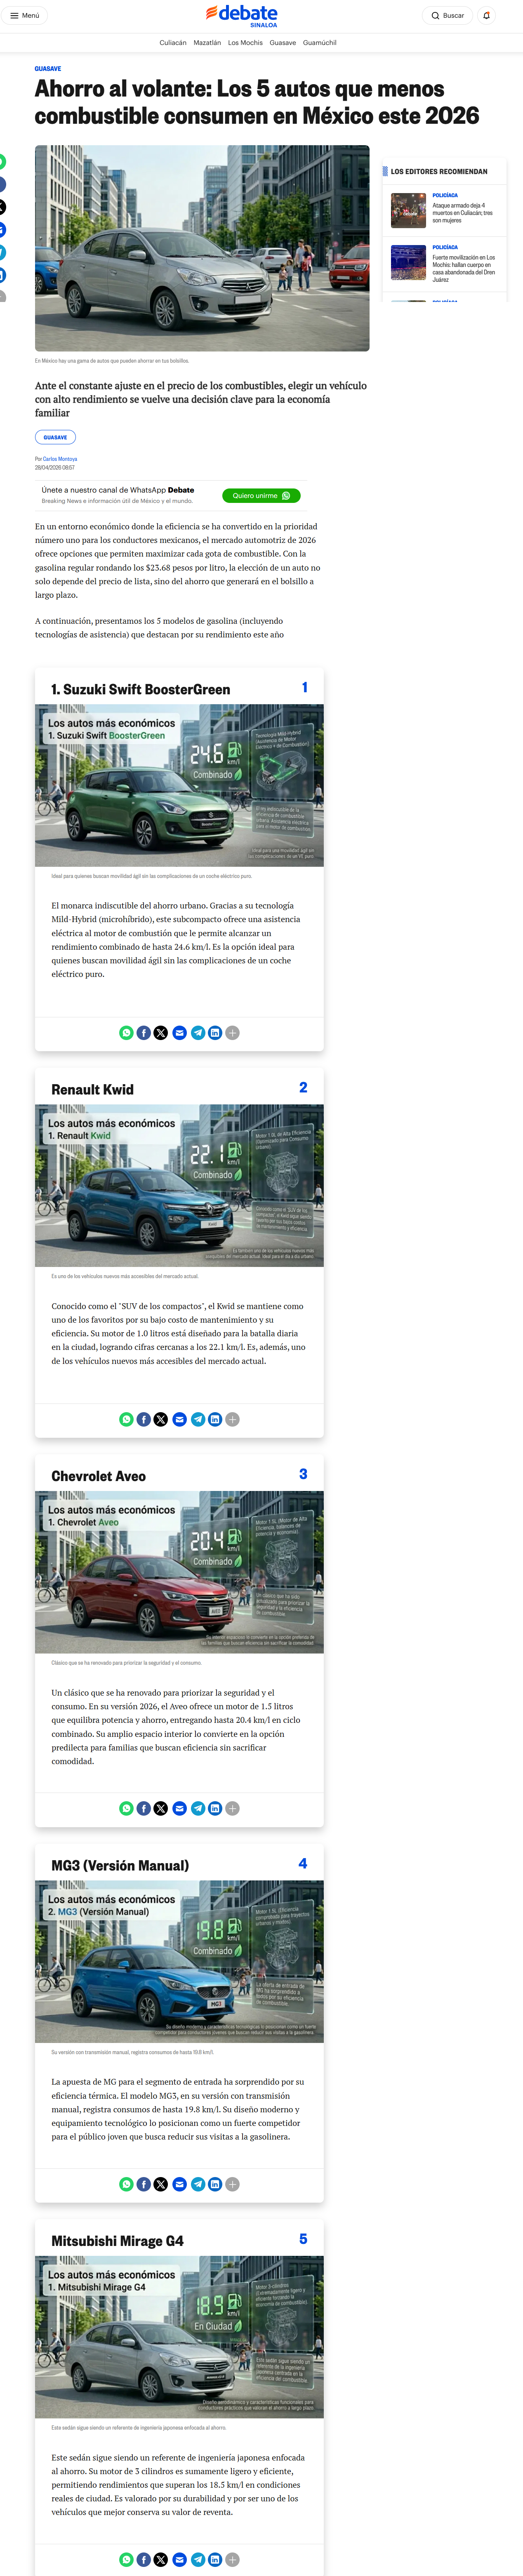Click the Fuerte movilización story thumbnail
The image size is (523, 2576).
[x=408, y=262]
